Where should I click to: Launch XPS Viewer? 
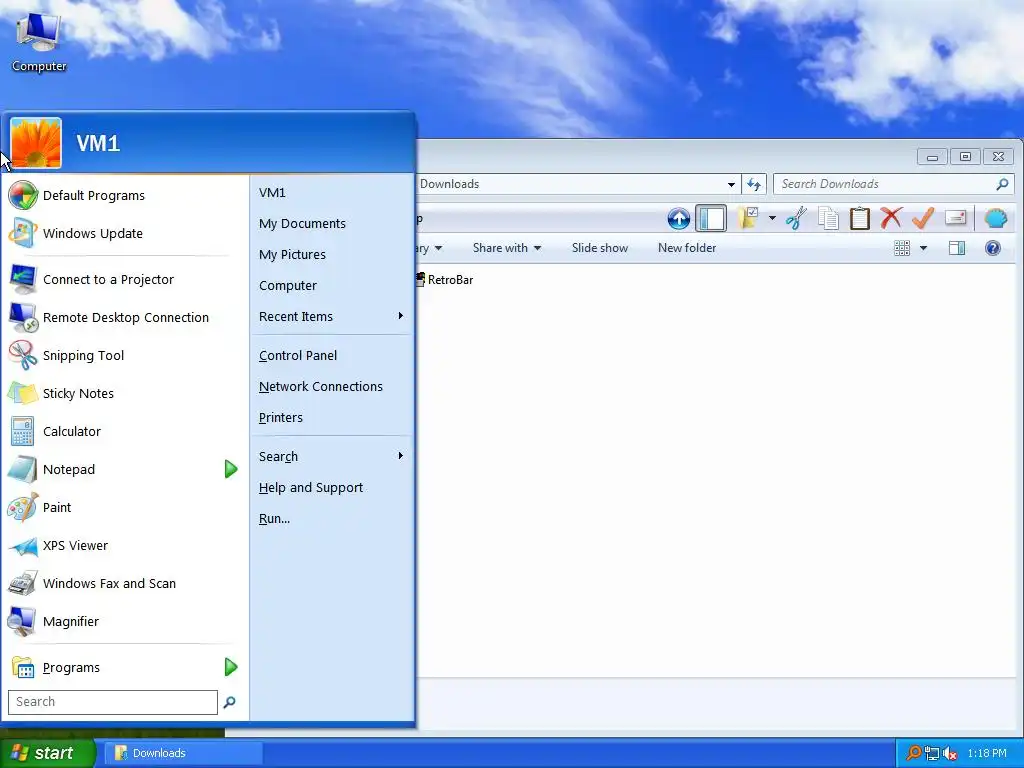click(x=122, y=545)
